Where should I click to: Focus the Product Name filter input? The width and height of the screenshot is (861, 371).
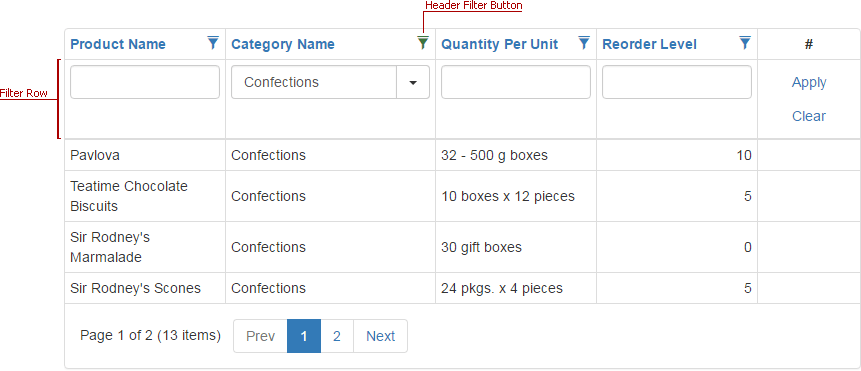145,82
